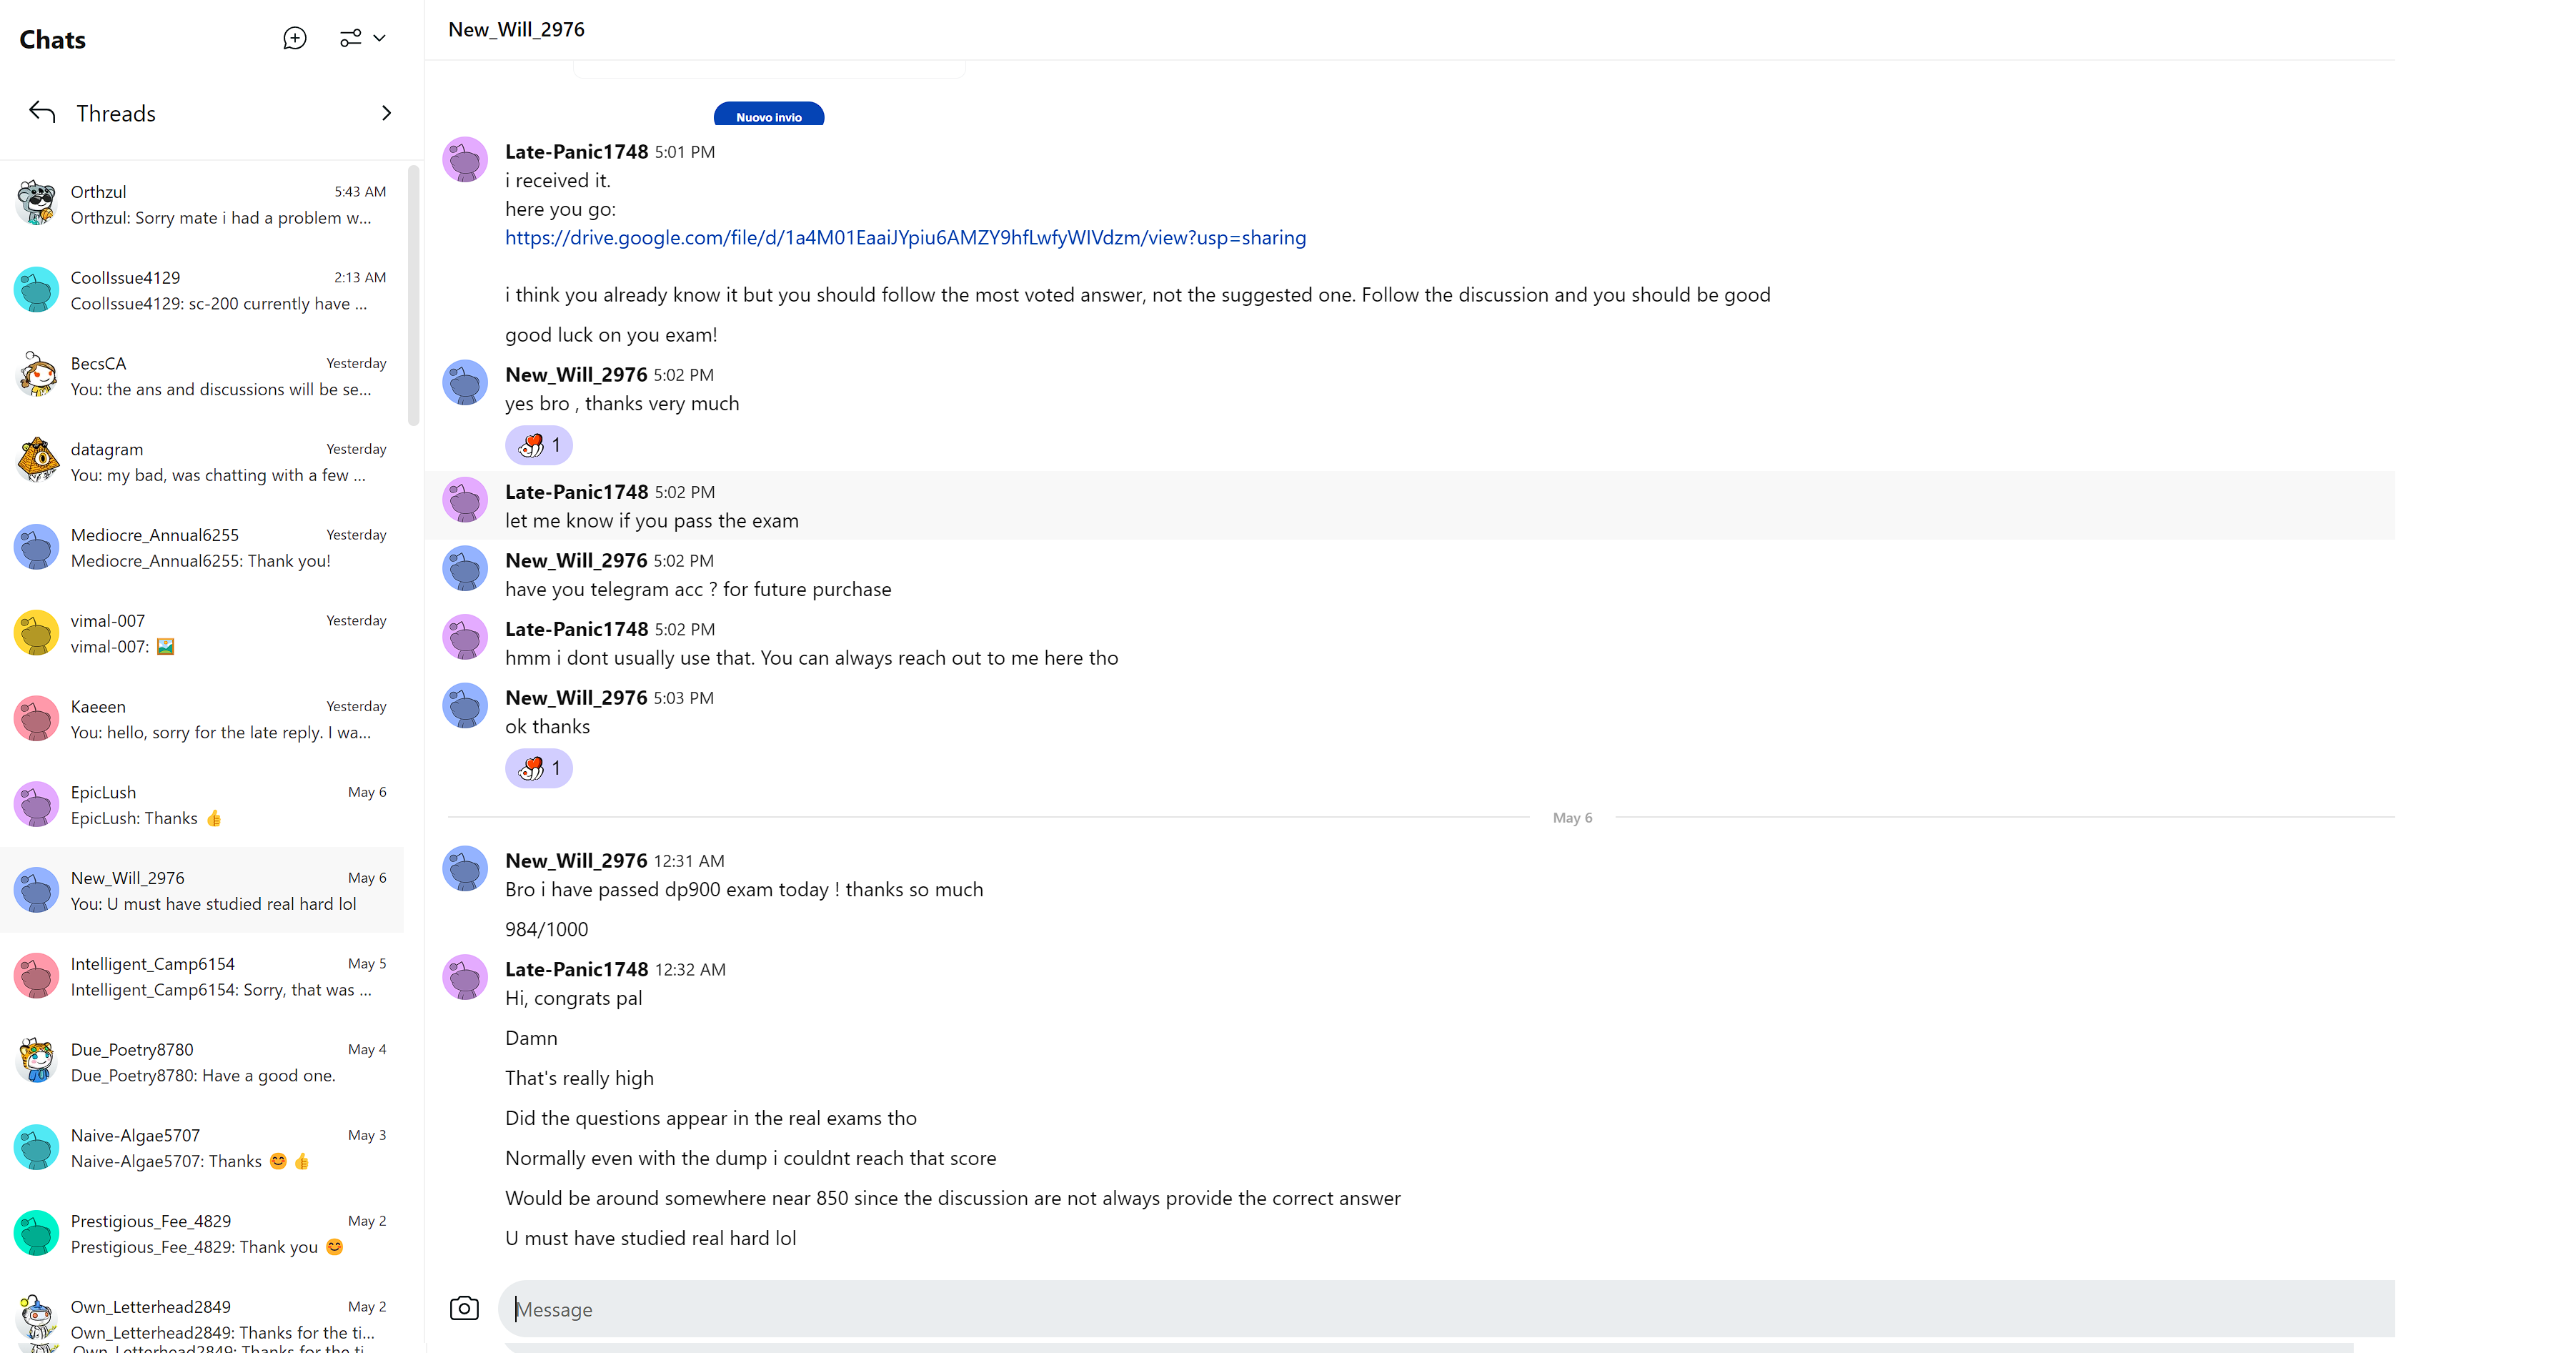Open the chat filter options dropdown
The height and width of the screenshot is (1353, 2576).
coord(362,38)
